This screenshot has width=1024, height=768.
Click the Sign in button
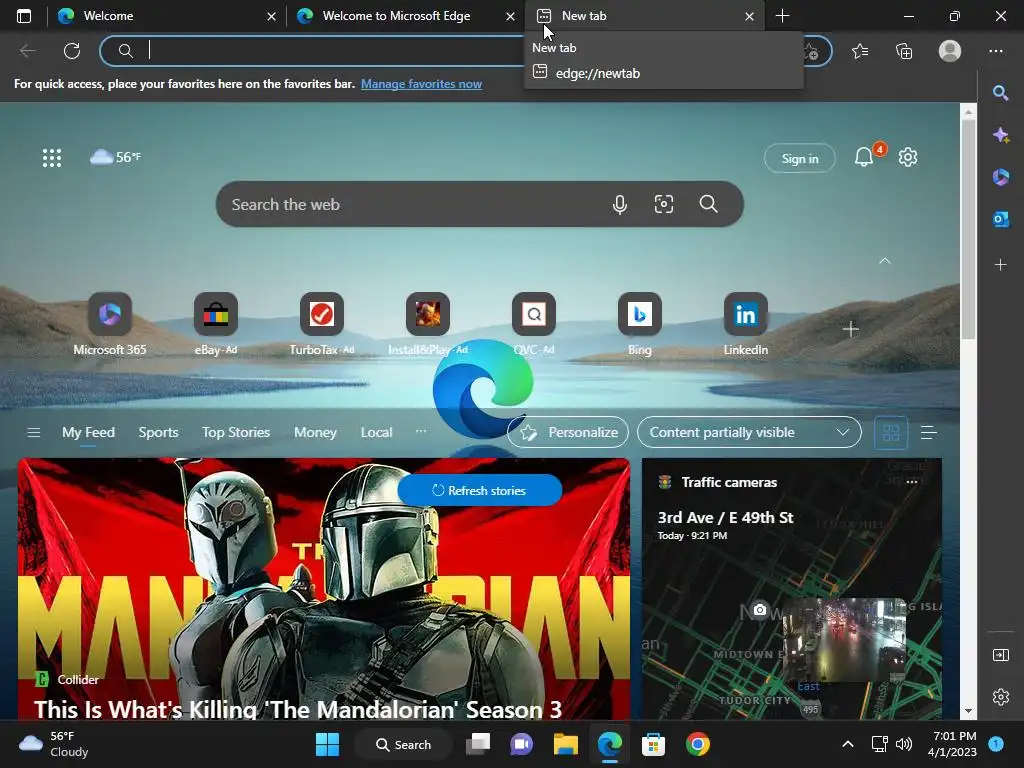coord(800,159)
